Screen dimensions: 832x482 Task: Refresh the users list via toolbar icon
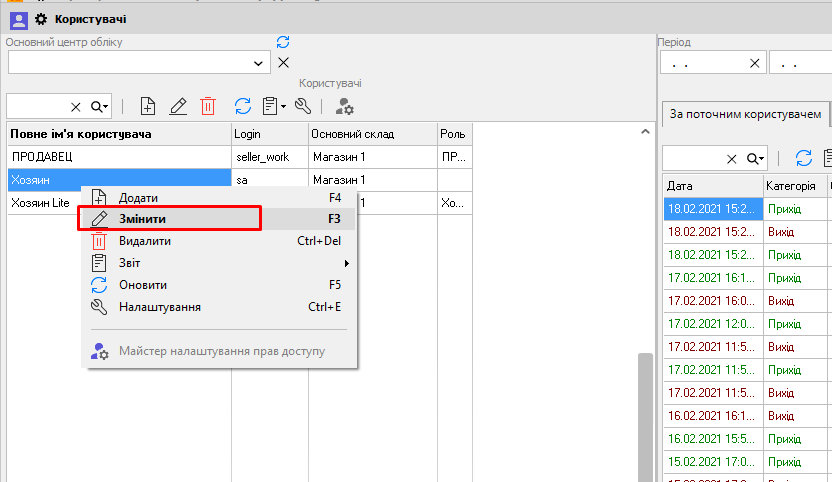pyautogui.click(x=242, y=106)
